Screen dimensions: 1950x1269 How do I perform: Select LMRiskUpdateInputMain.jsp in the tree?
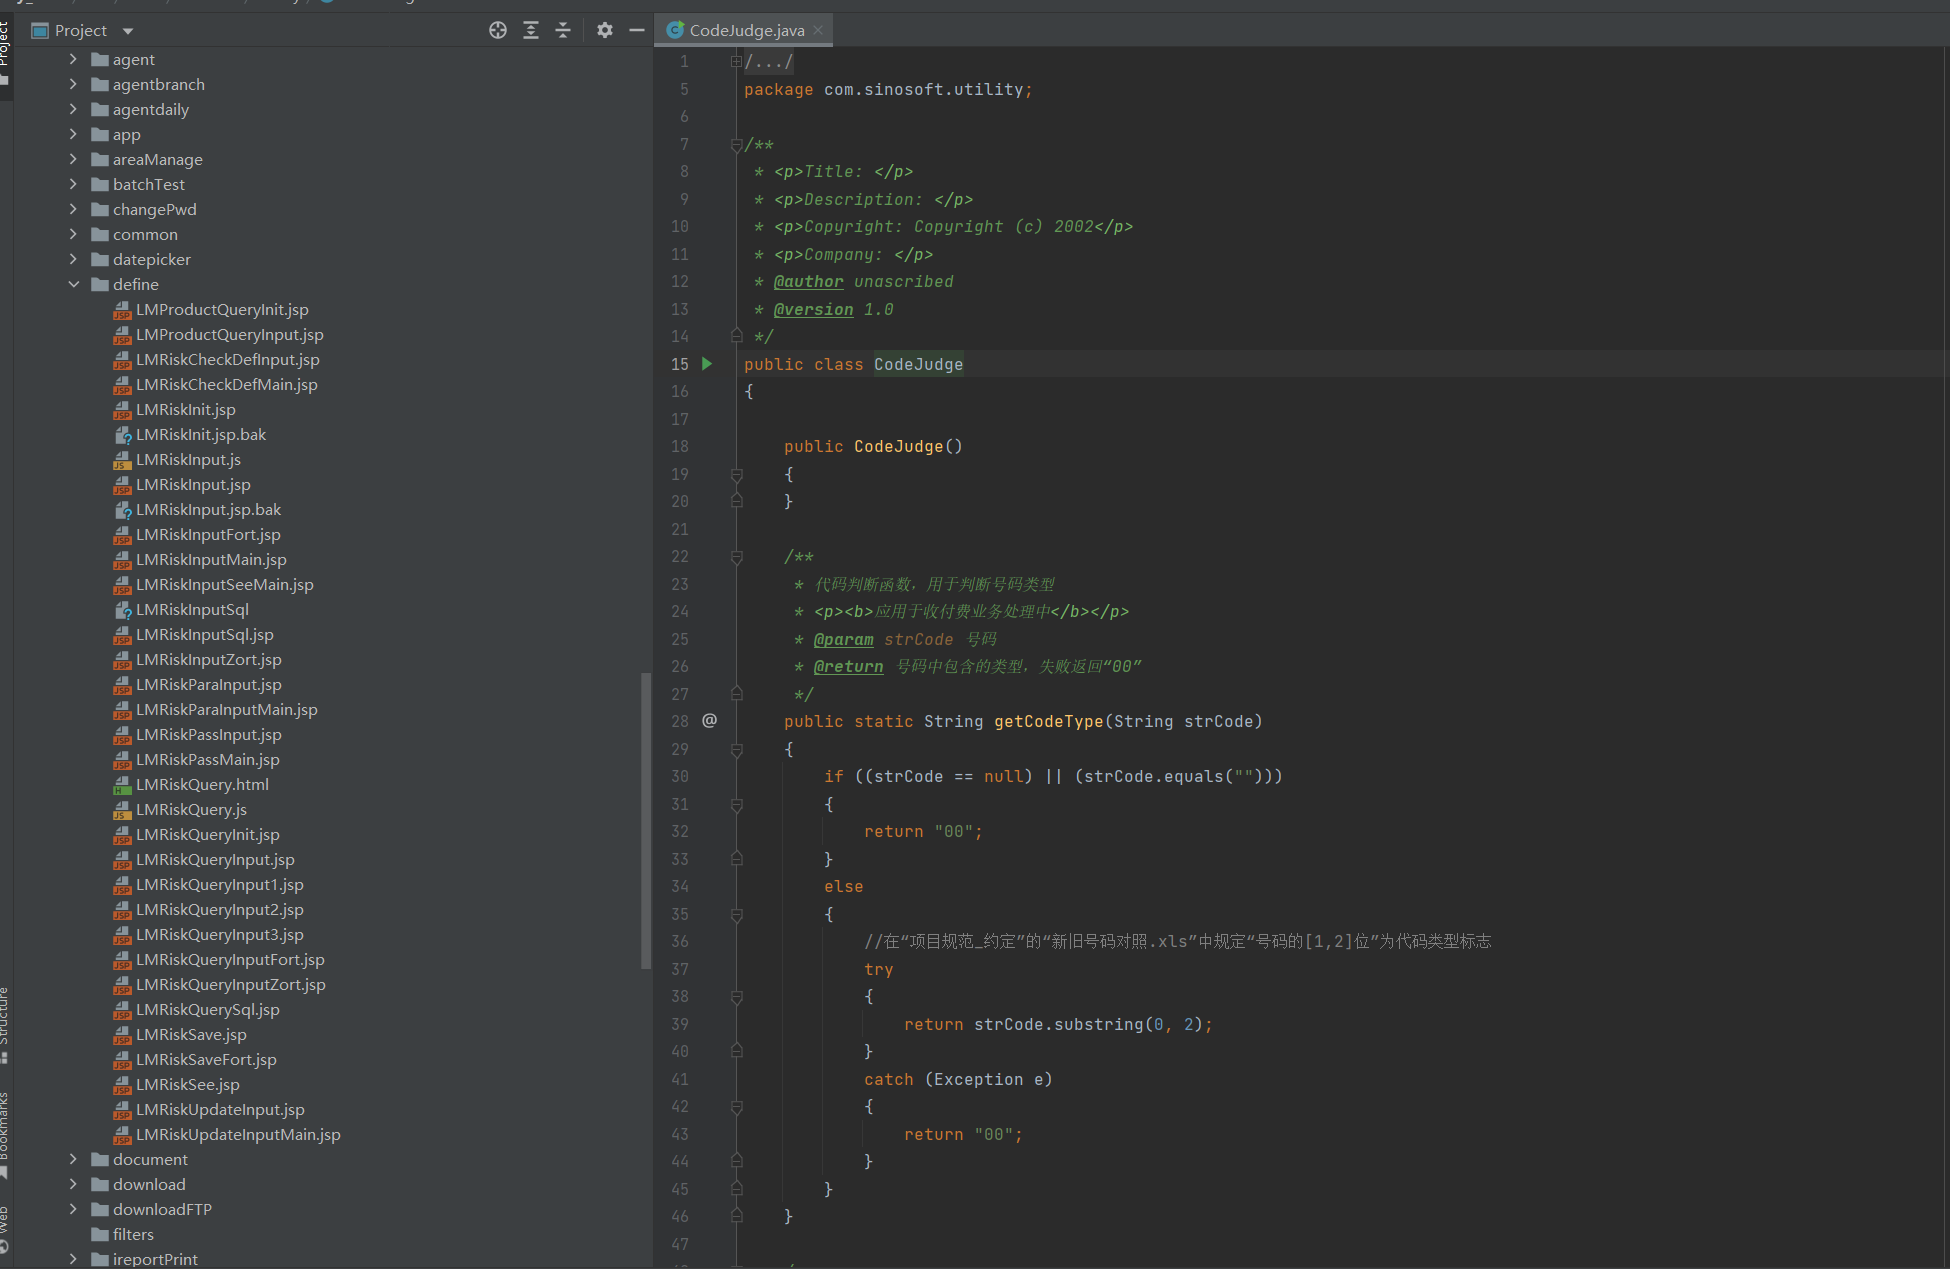pyautogui.click(x=238, y=1134)
